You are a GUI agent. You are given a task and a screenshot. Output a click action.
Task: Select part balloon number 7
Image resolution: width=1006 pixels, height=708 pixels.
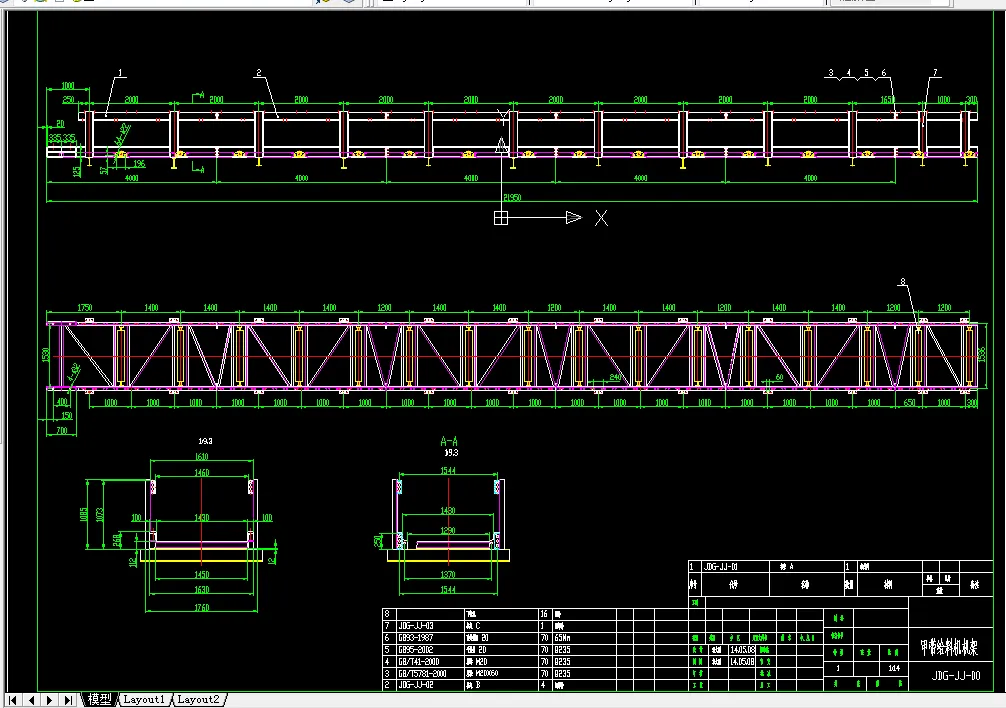pos(935,72)
